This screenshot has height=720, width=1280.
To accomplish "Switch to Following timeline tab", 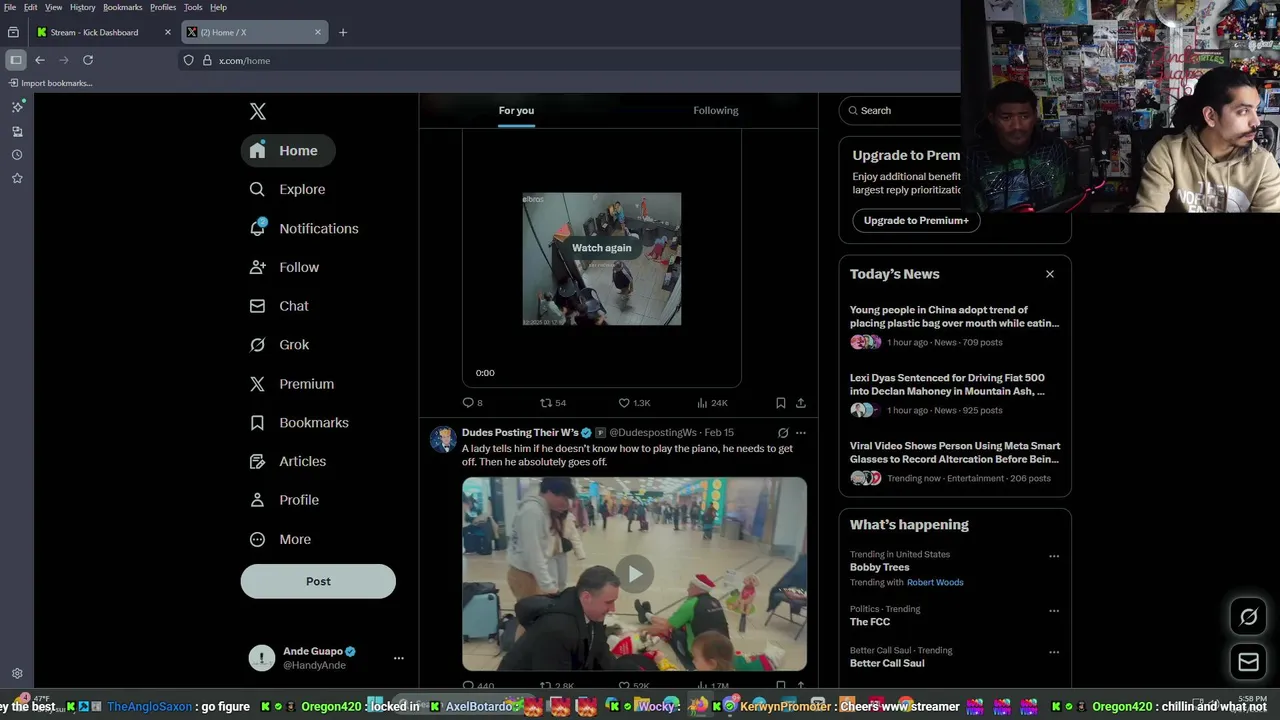I will (716, 110).
